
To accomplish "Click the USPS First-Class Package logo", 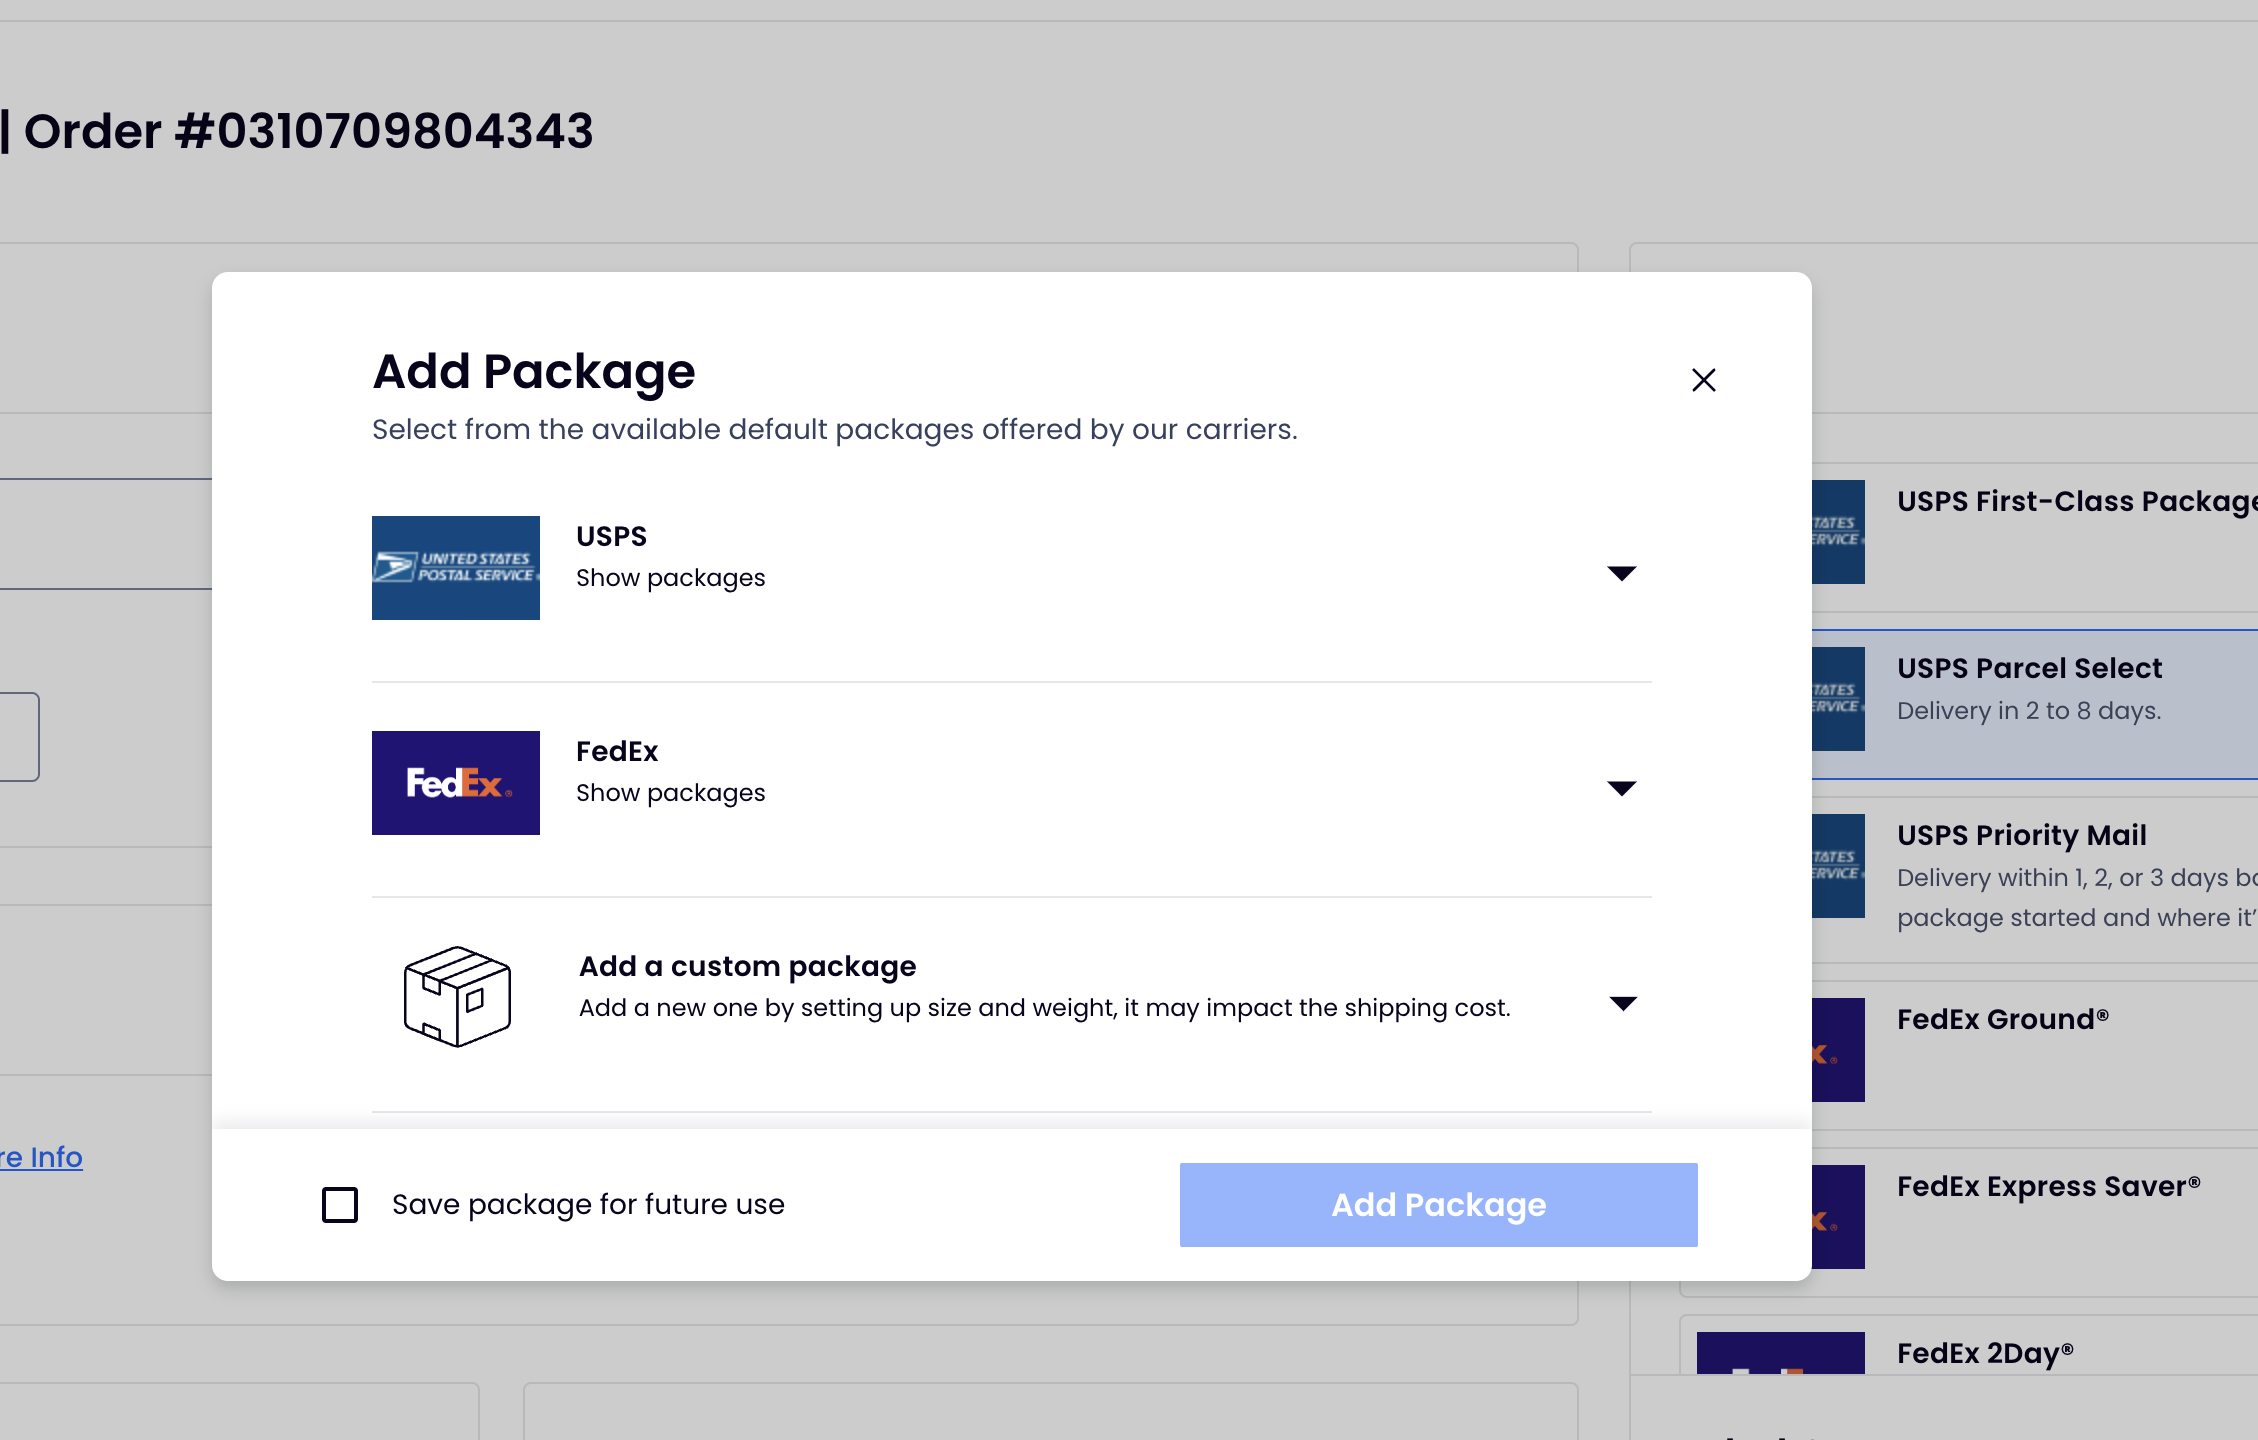I will click(x=1838, y=532).
